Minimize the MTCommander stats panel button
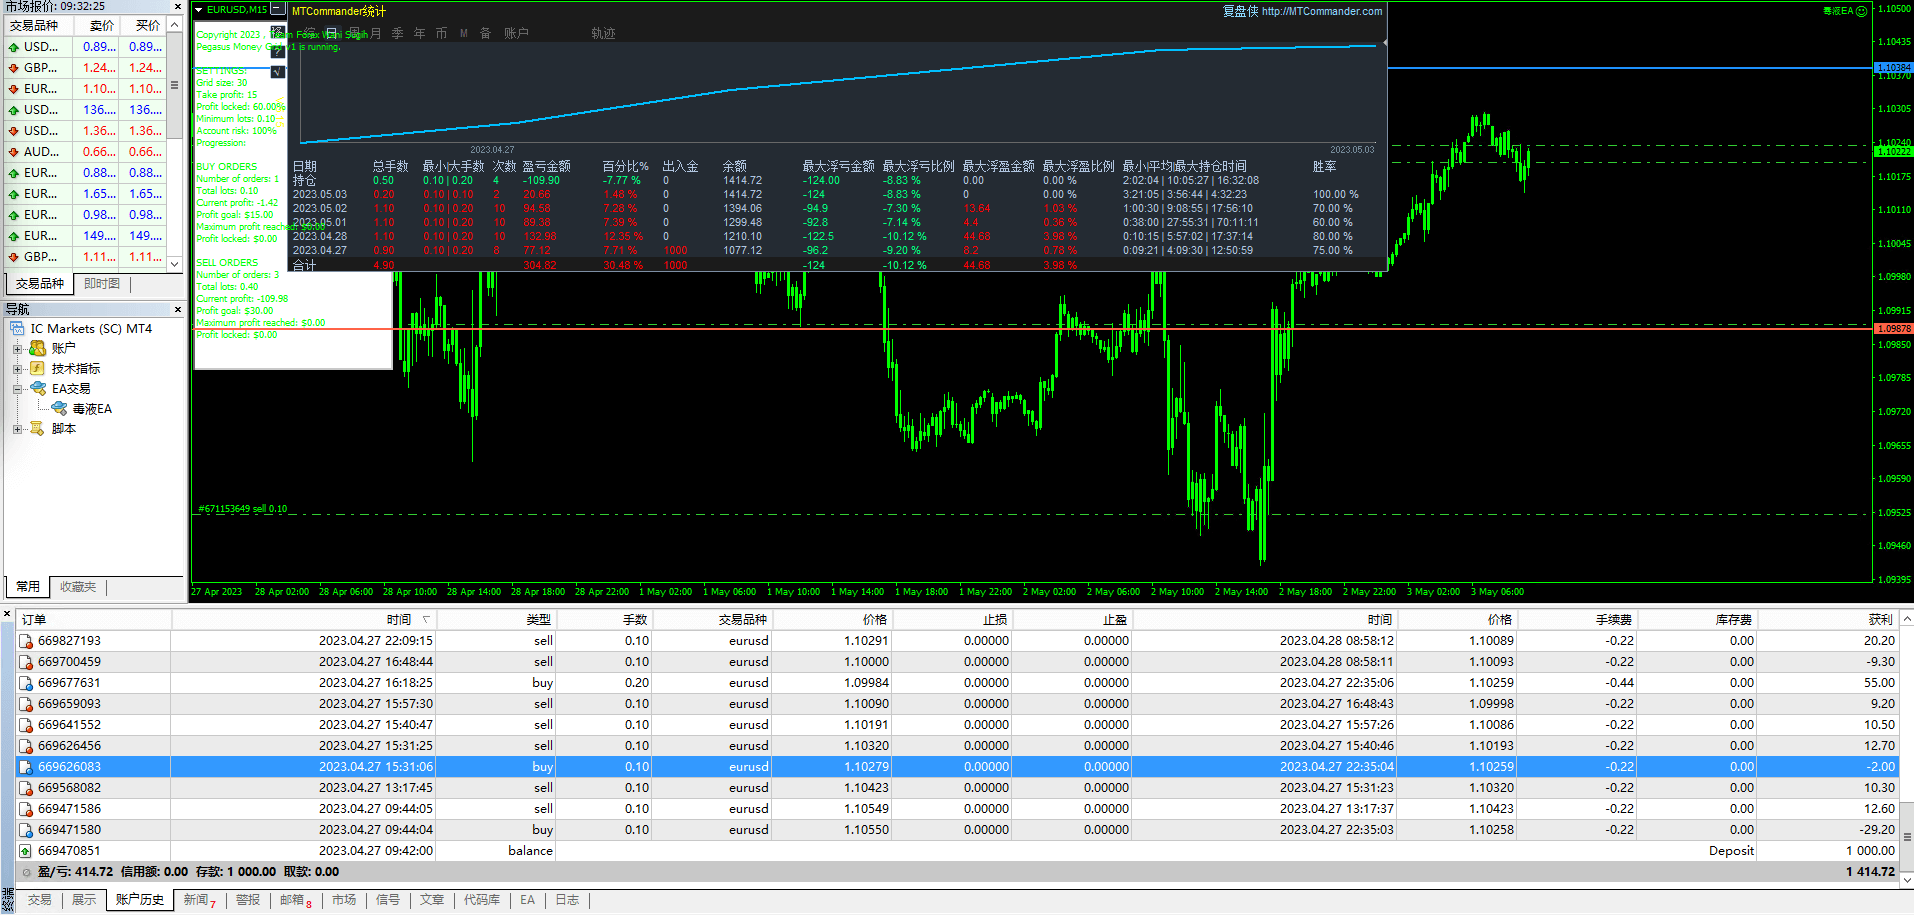This screenshot has height=915, width=1914. point(277,9)
